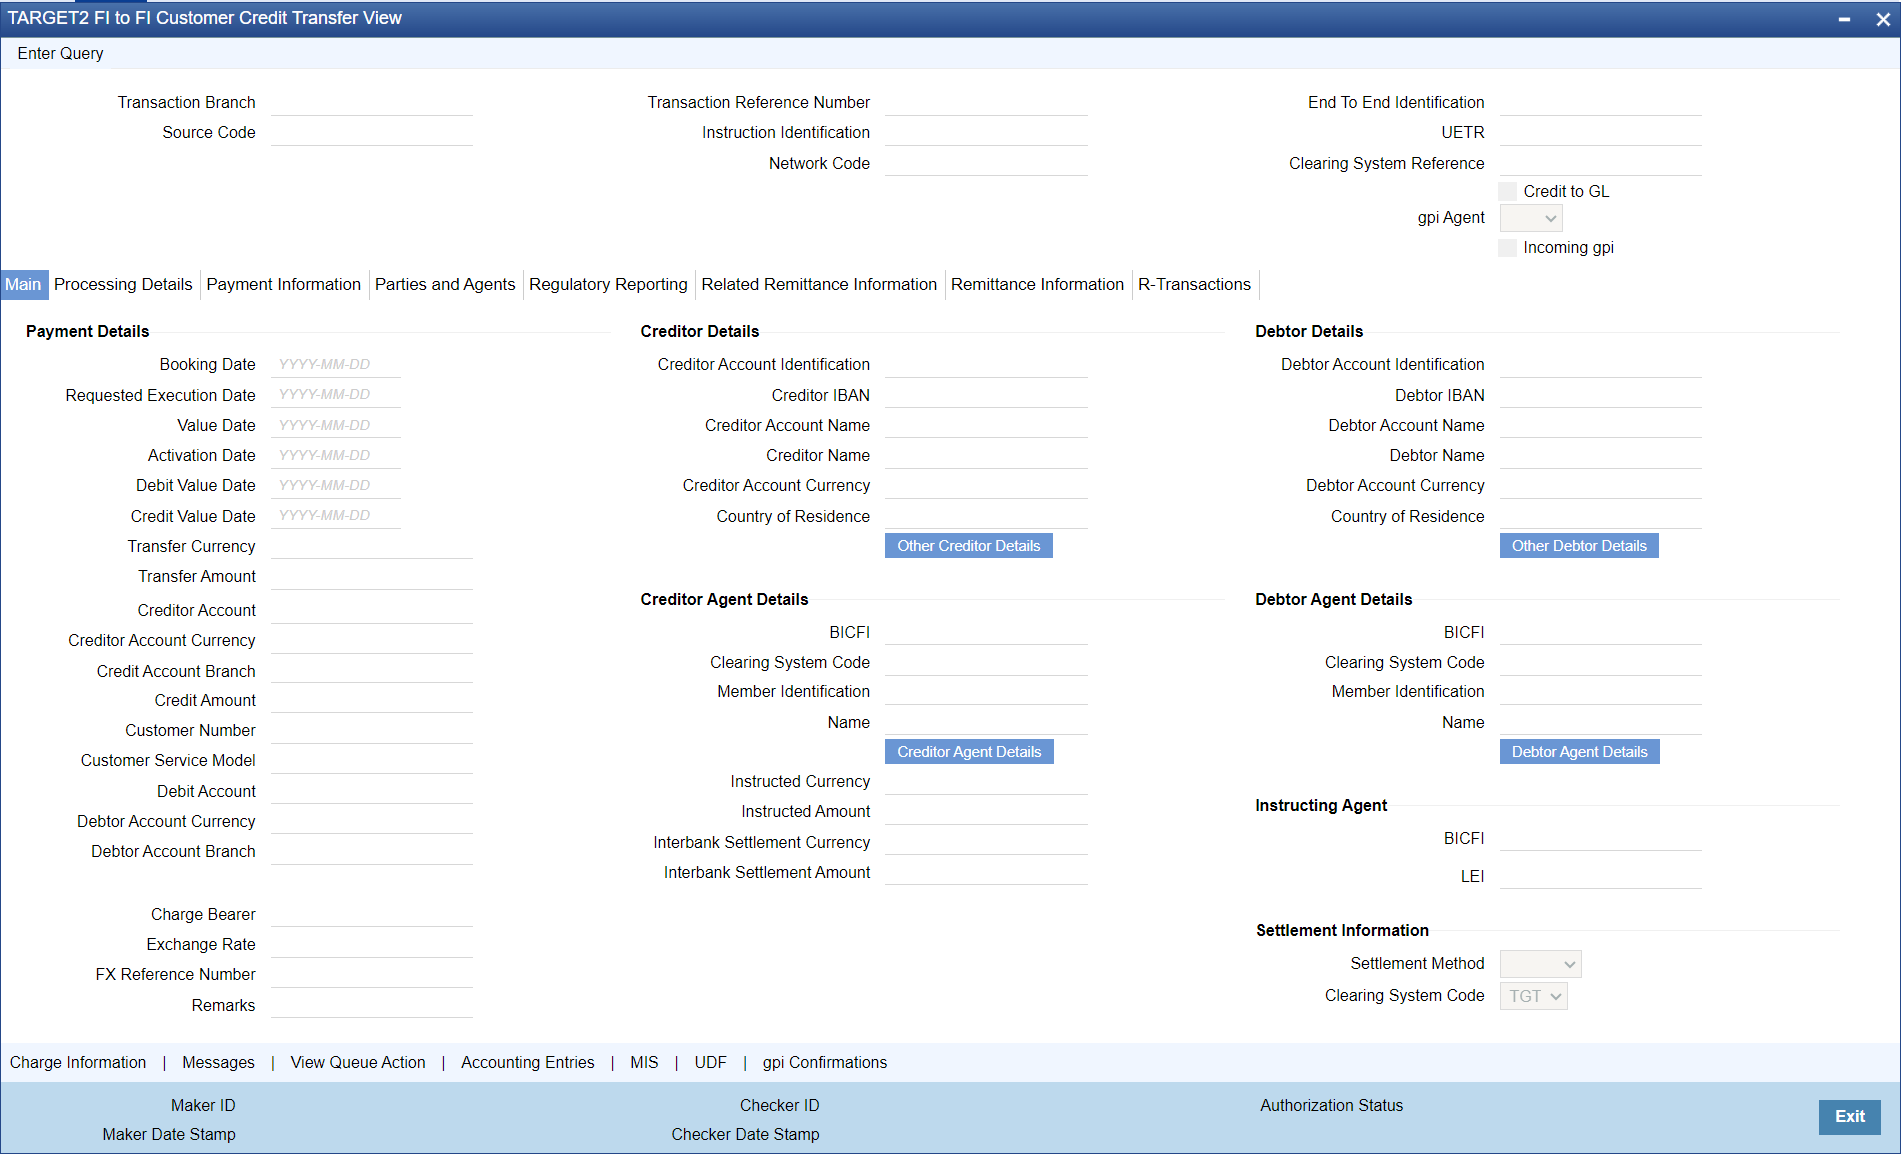Focus the Charge Bearer field
Image resolution: width=1903 pixels, height=1155 pixels.
coord(372,915)
